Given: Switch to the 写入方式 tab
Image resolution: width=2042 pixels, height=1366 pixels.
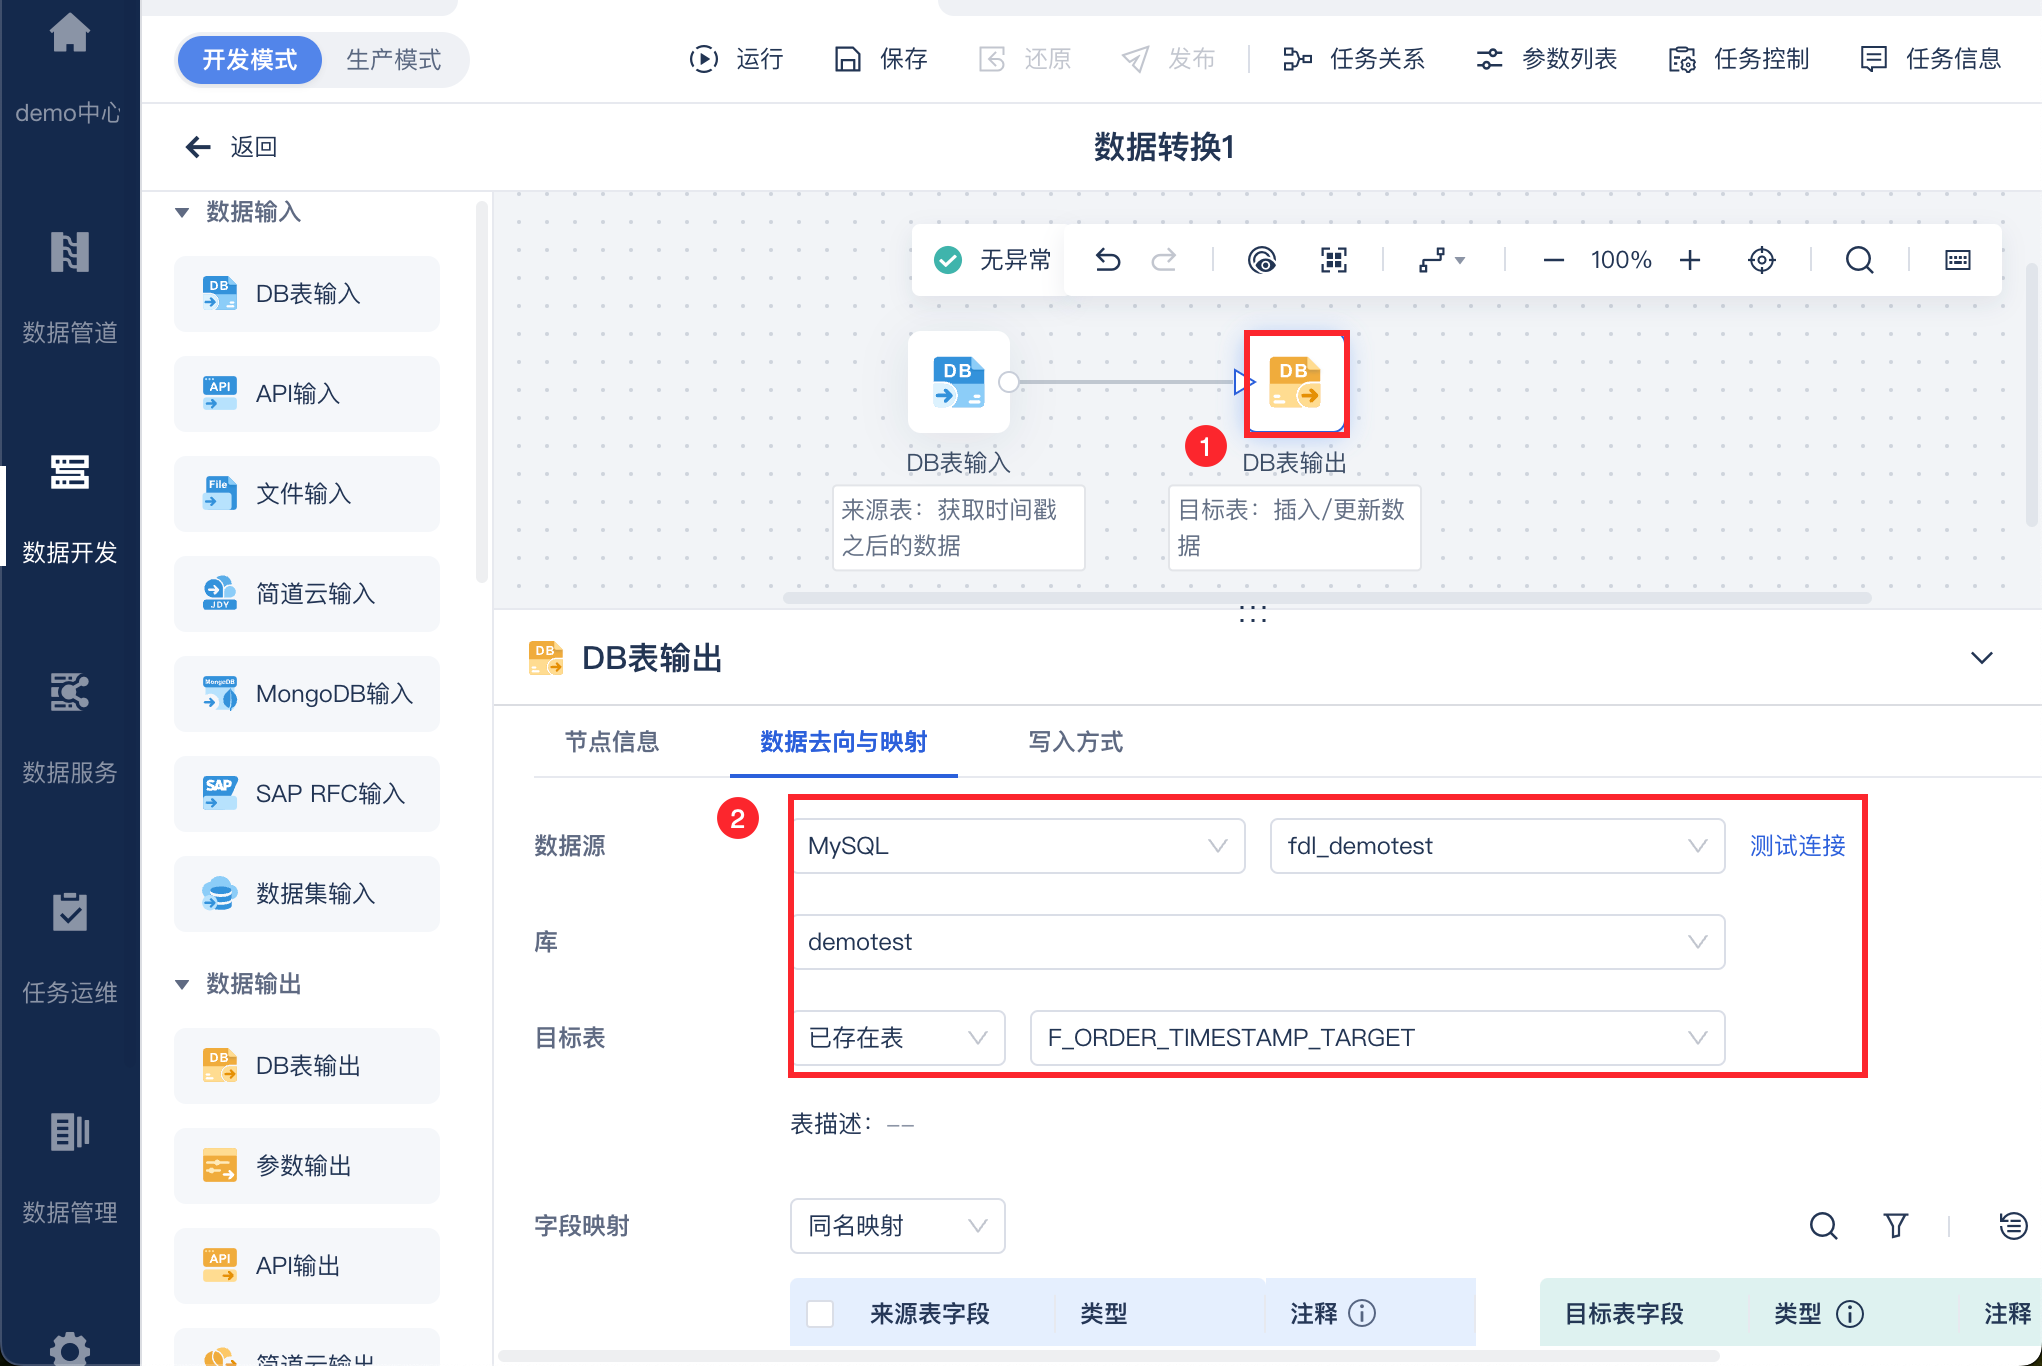Looking at the screenshot, I should pyautogui.click(x=1075, y=742).
